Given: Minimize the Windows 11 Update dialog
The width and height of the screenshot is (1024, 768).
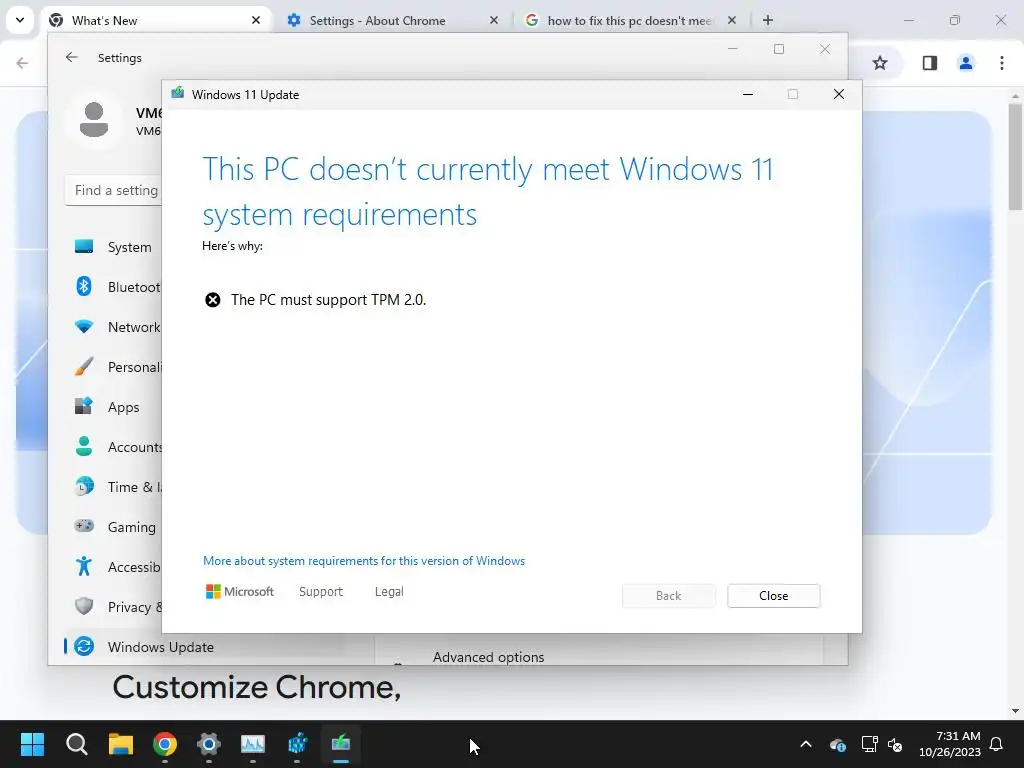Looking at the screenshot, I should tap(748, 95).
